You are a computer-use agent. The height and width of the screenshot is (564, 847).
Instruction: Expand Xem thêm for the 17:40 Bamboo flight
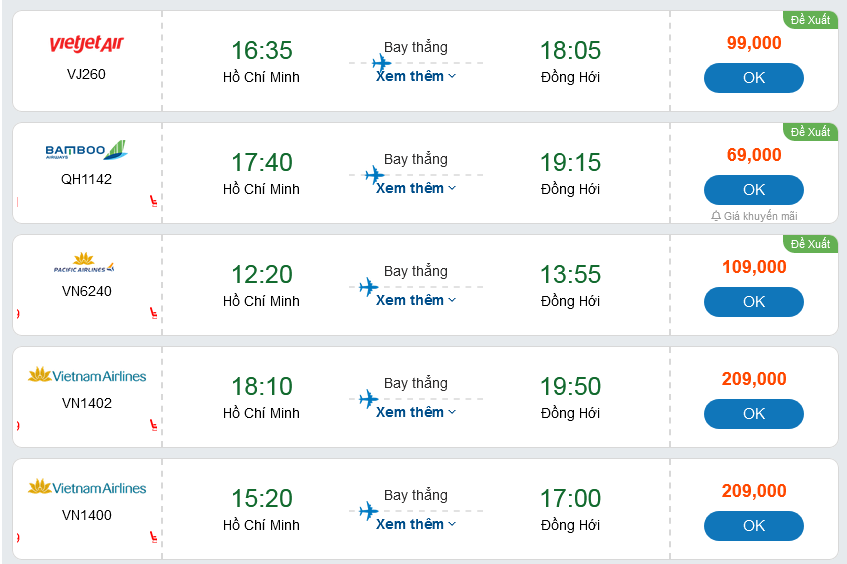pos(416,188)
